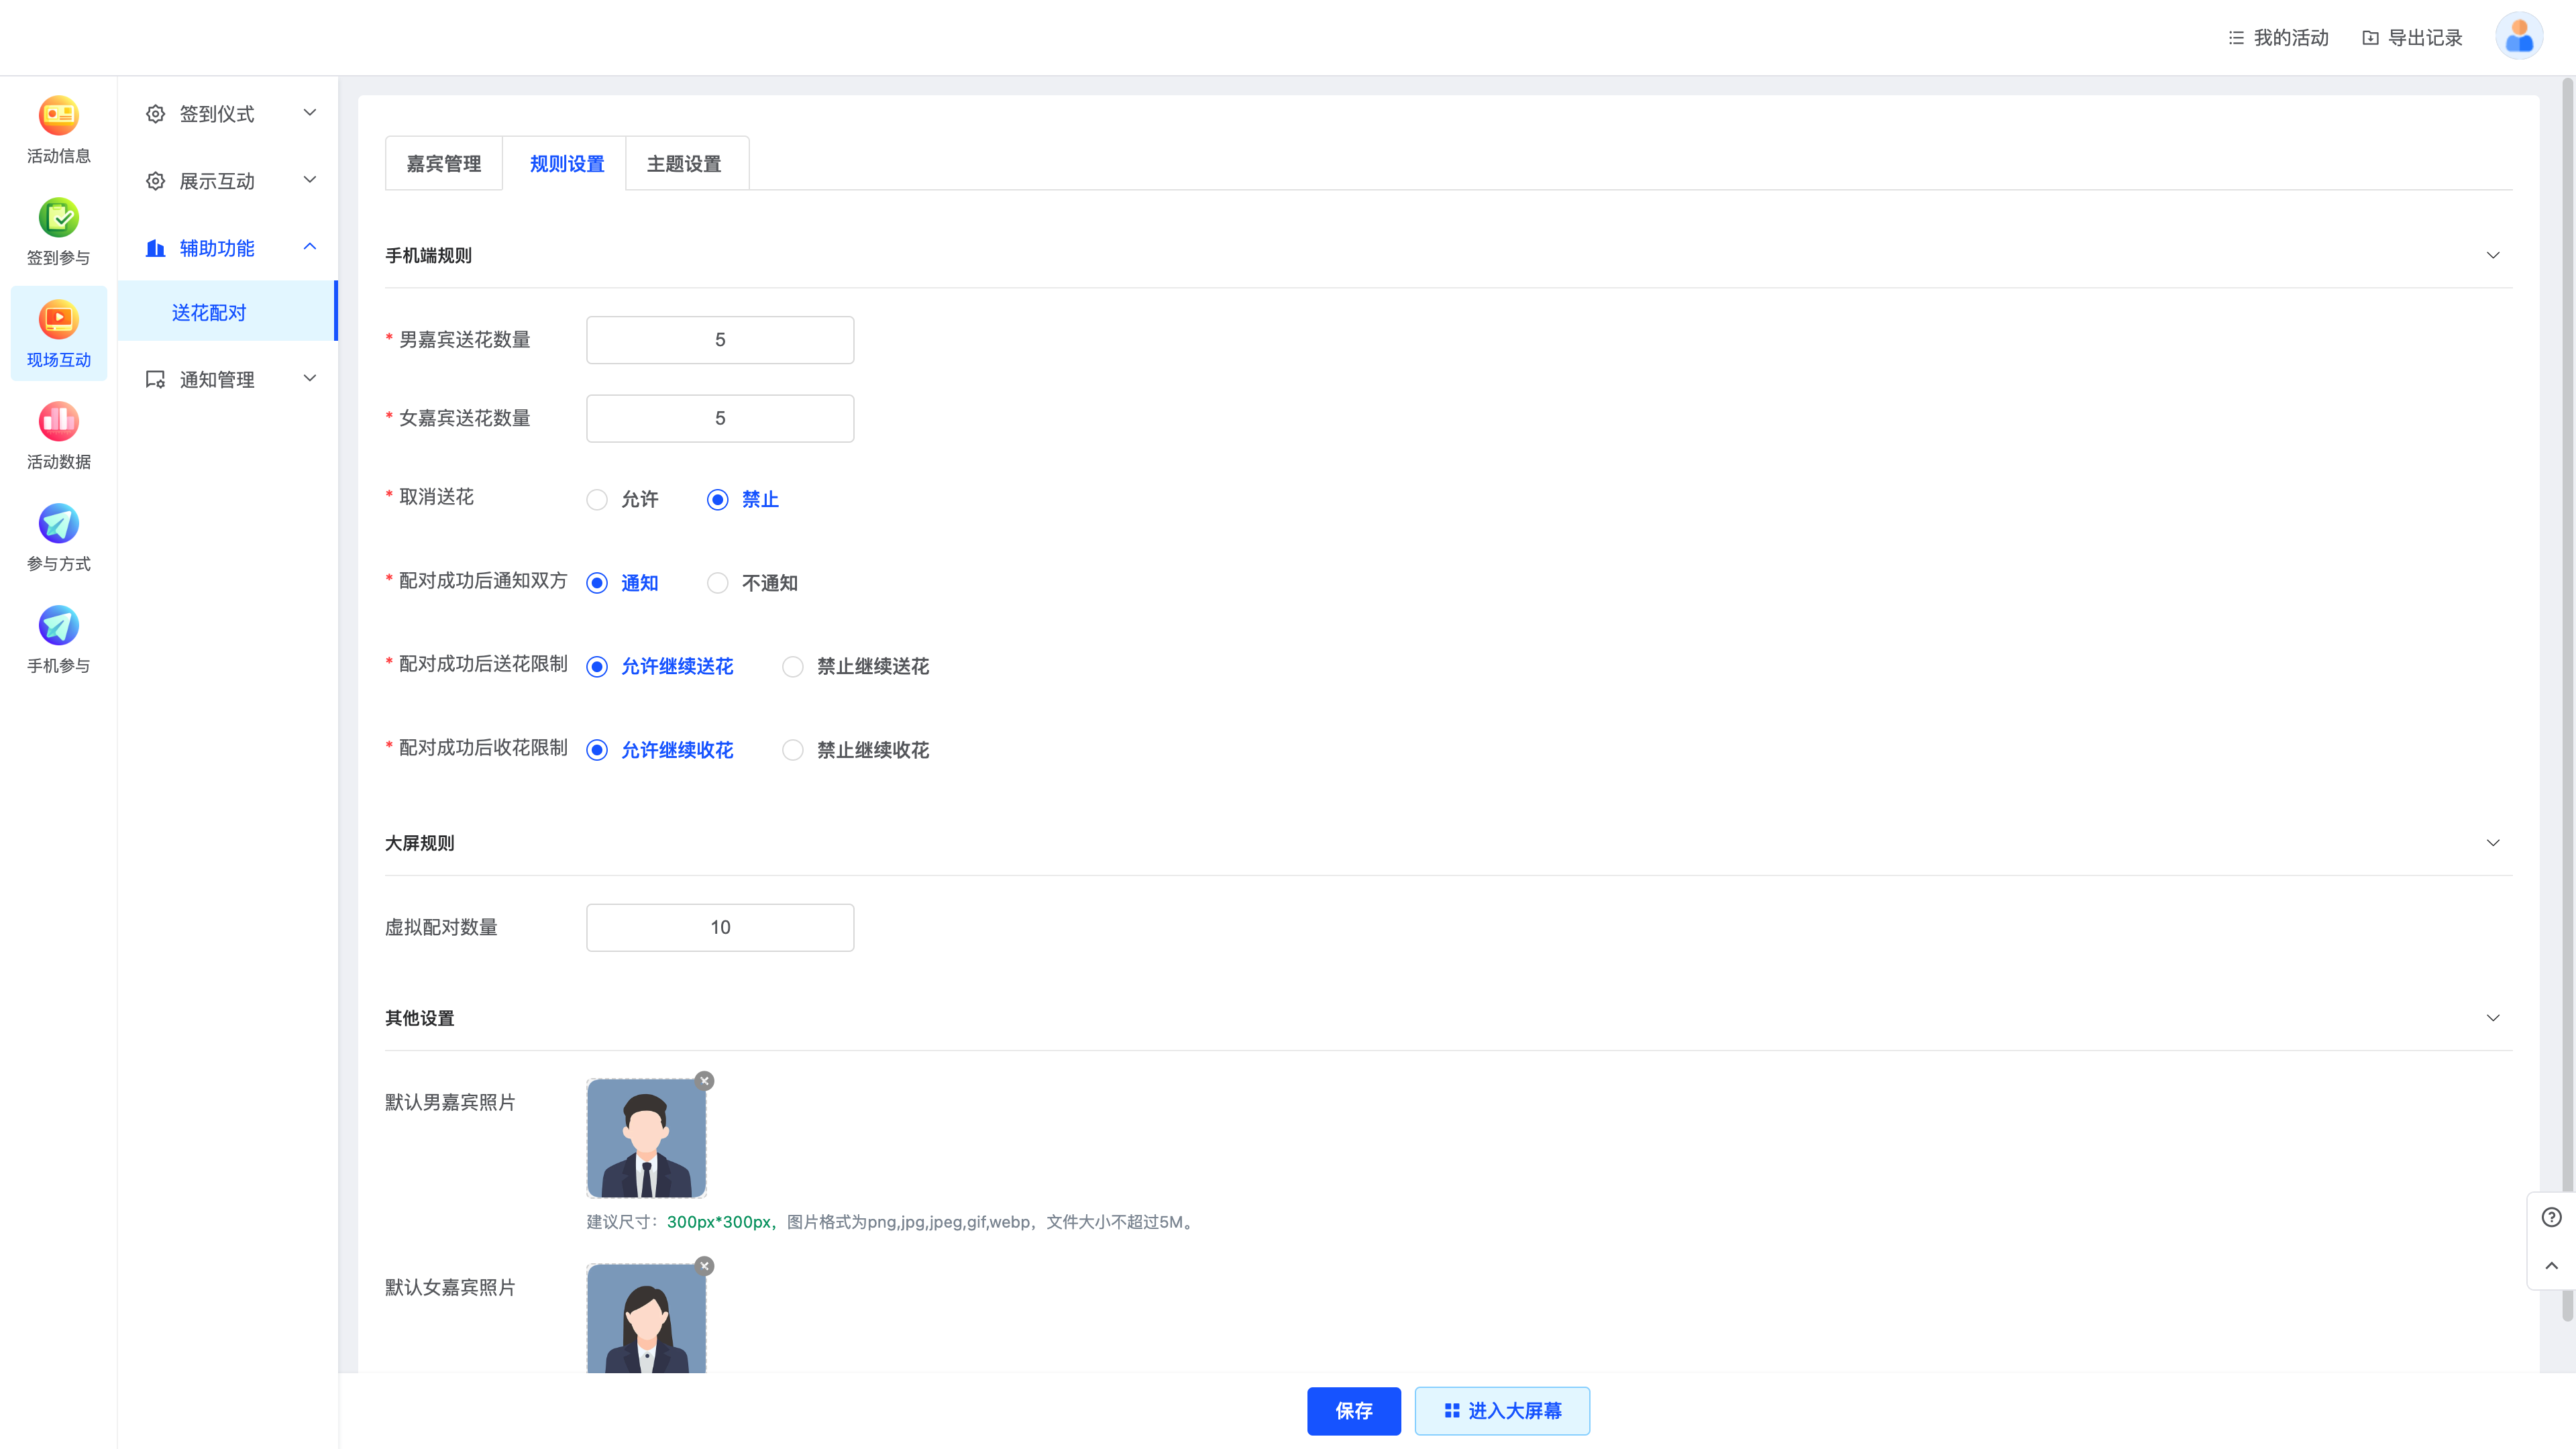Click the page vertical scrollbar
This screenshot has width=2576, height=1449.
tap(2567, 700)
